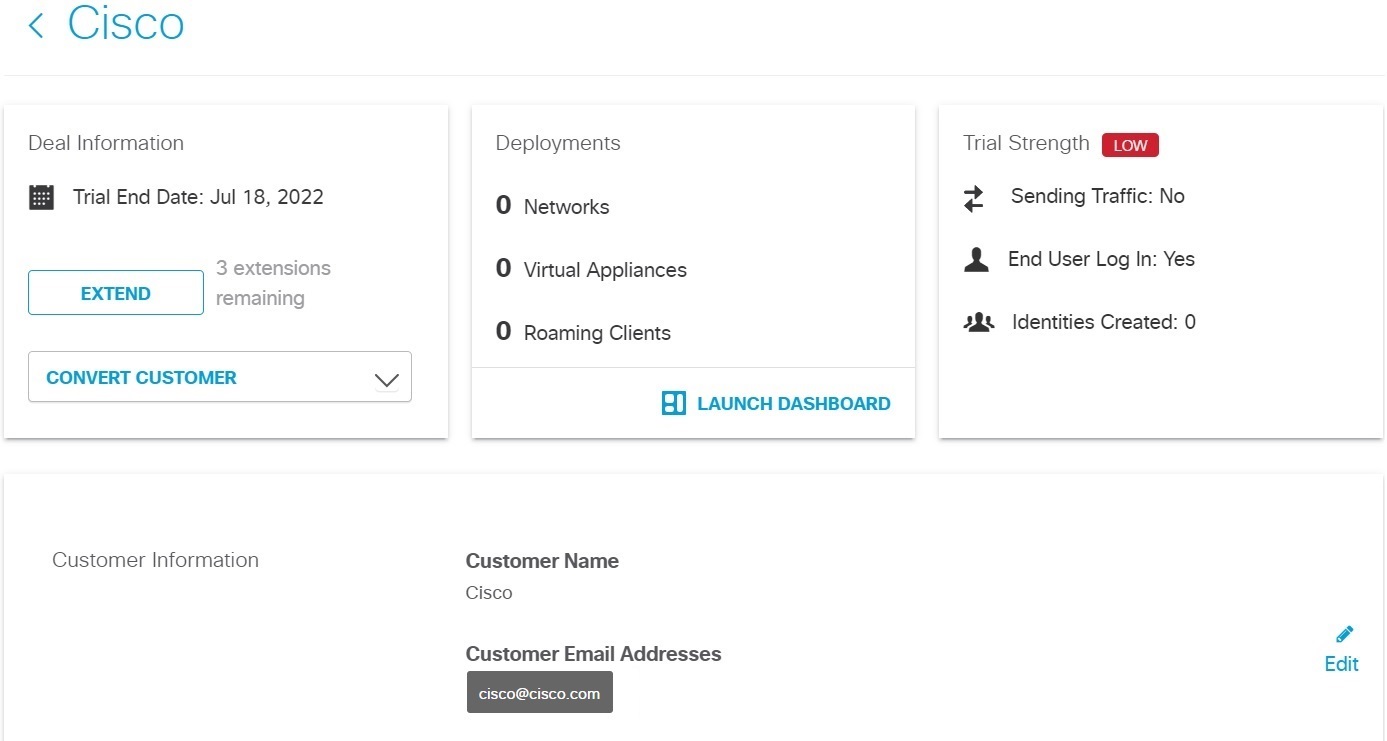Viewport: 1387px width, 741px height.
Task: Click the Trial End Date: Jul 18, 2022 text
Action: [x=198, y=197]
